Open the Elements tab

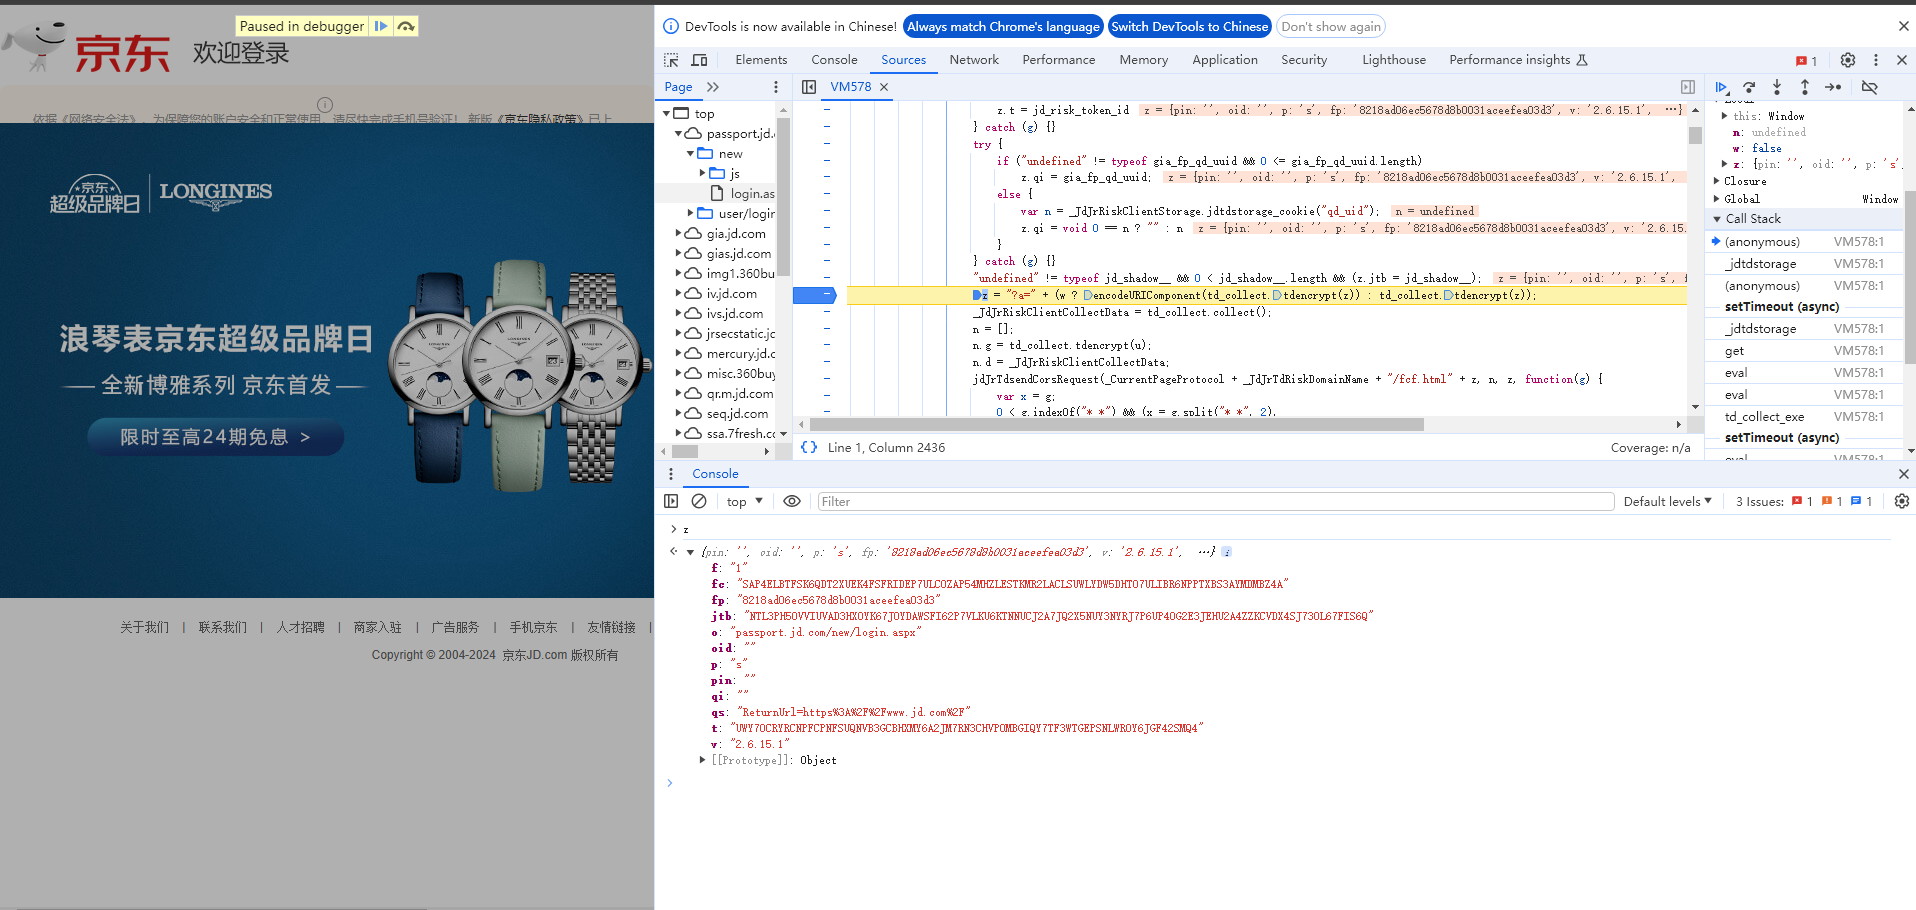[x=761, y=60]
